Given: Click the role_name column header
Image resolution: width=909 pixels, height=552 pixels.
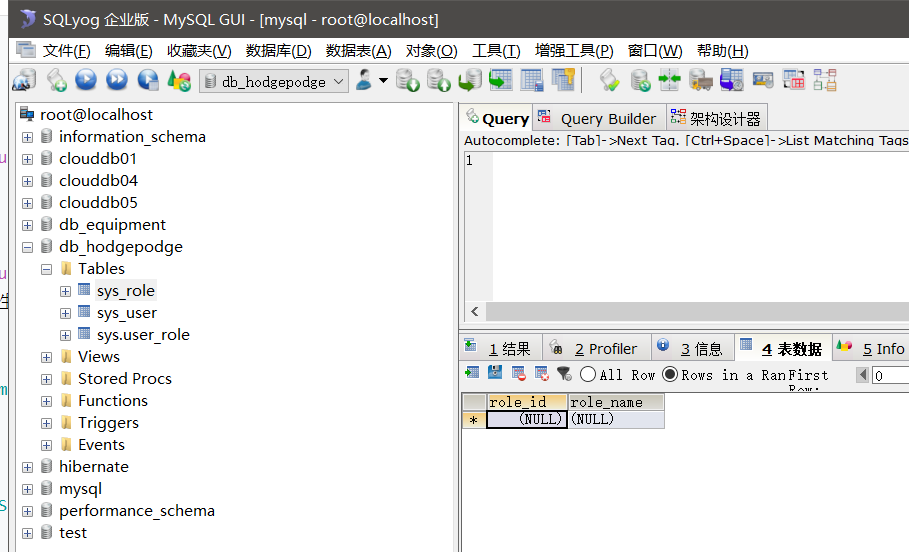Looking at the screenshot, I should 616,402.
